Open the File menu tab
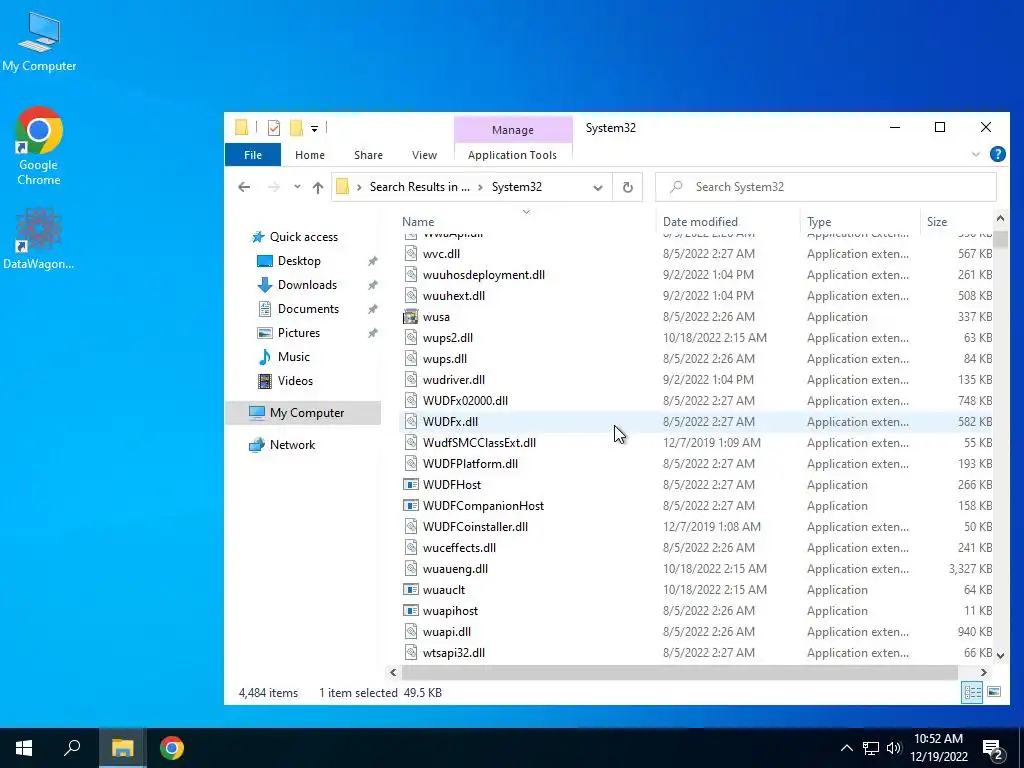This screenshot has width=1024, height=768. coord(253,155)
